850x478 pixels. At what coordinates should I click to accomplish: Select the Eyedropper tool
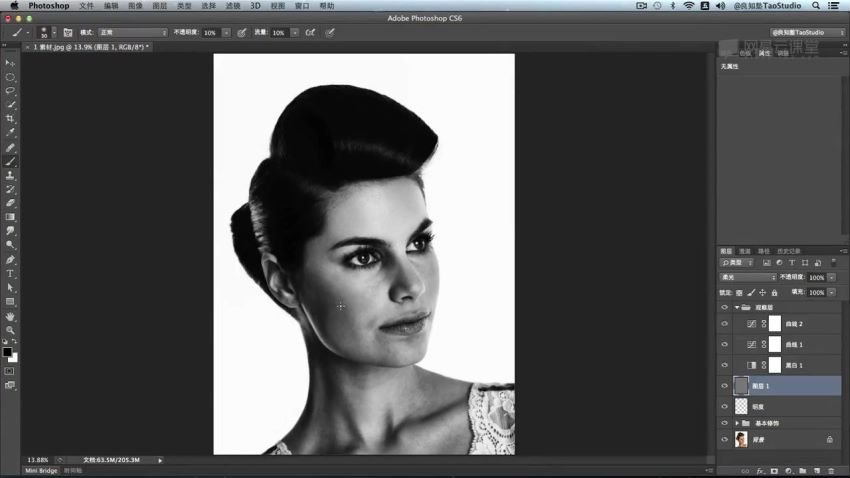click(x=10, y=132)
